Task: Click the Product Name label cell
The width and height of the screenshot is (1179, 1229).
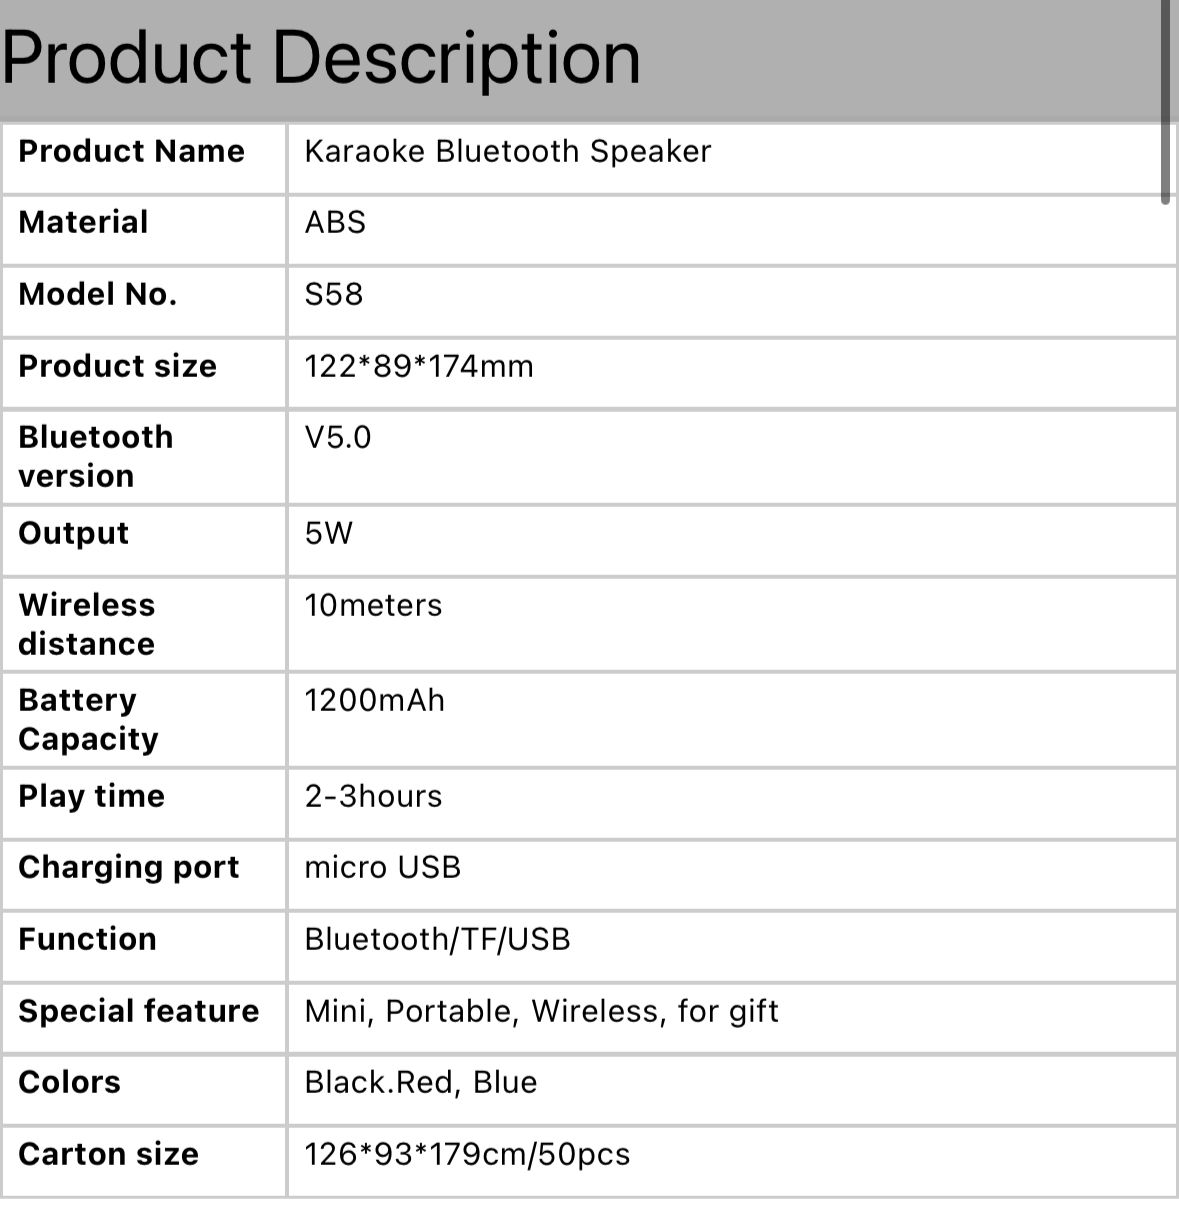Action: 131,152
